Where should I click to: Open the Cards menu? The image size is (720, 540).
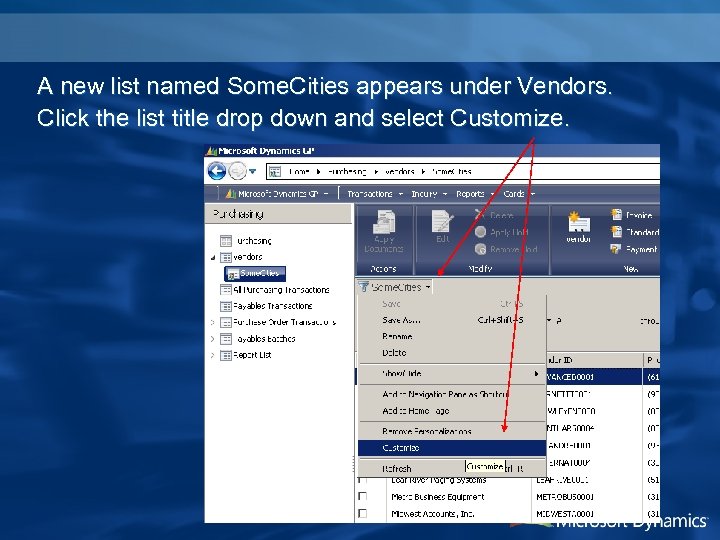point(518,194)
